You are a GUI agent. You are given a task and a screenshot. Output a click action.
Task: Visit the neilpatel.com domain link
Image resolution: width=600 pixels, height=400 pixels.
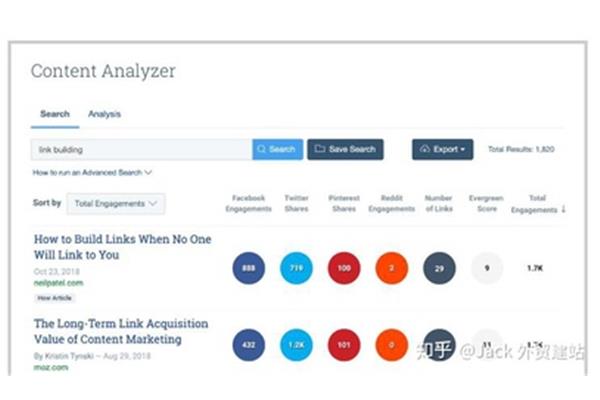pyautogui.click(x=59, y=283)
